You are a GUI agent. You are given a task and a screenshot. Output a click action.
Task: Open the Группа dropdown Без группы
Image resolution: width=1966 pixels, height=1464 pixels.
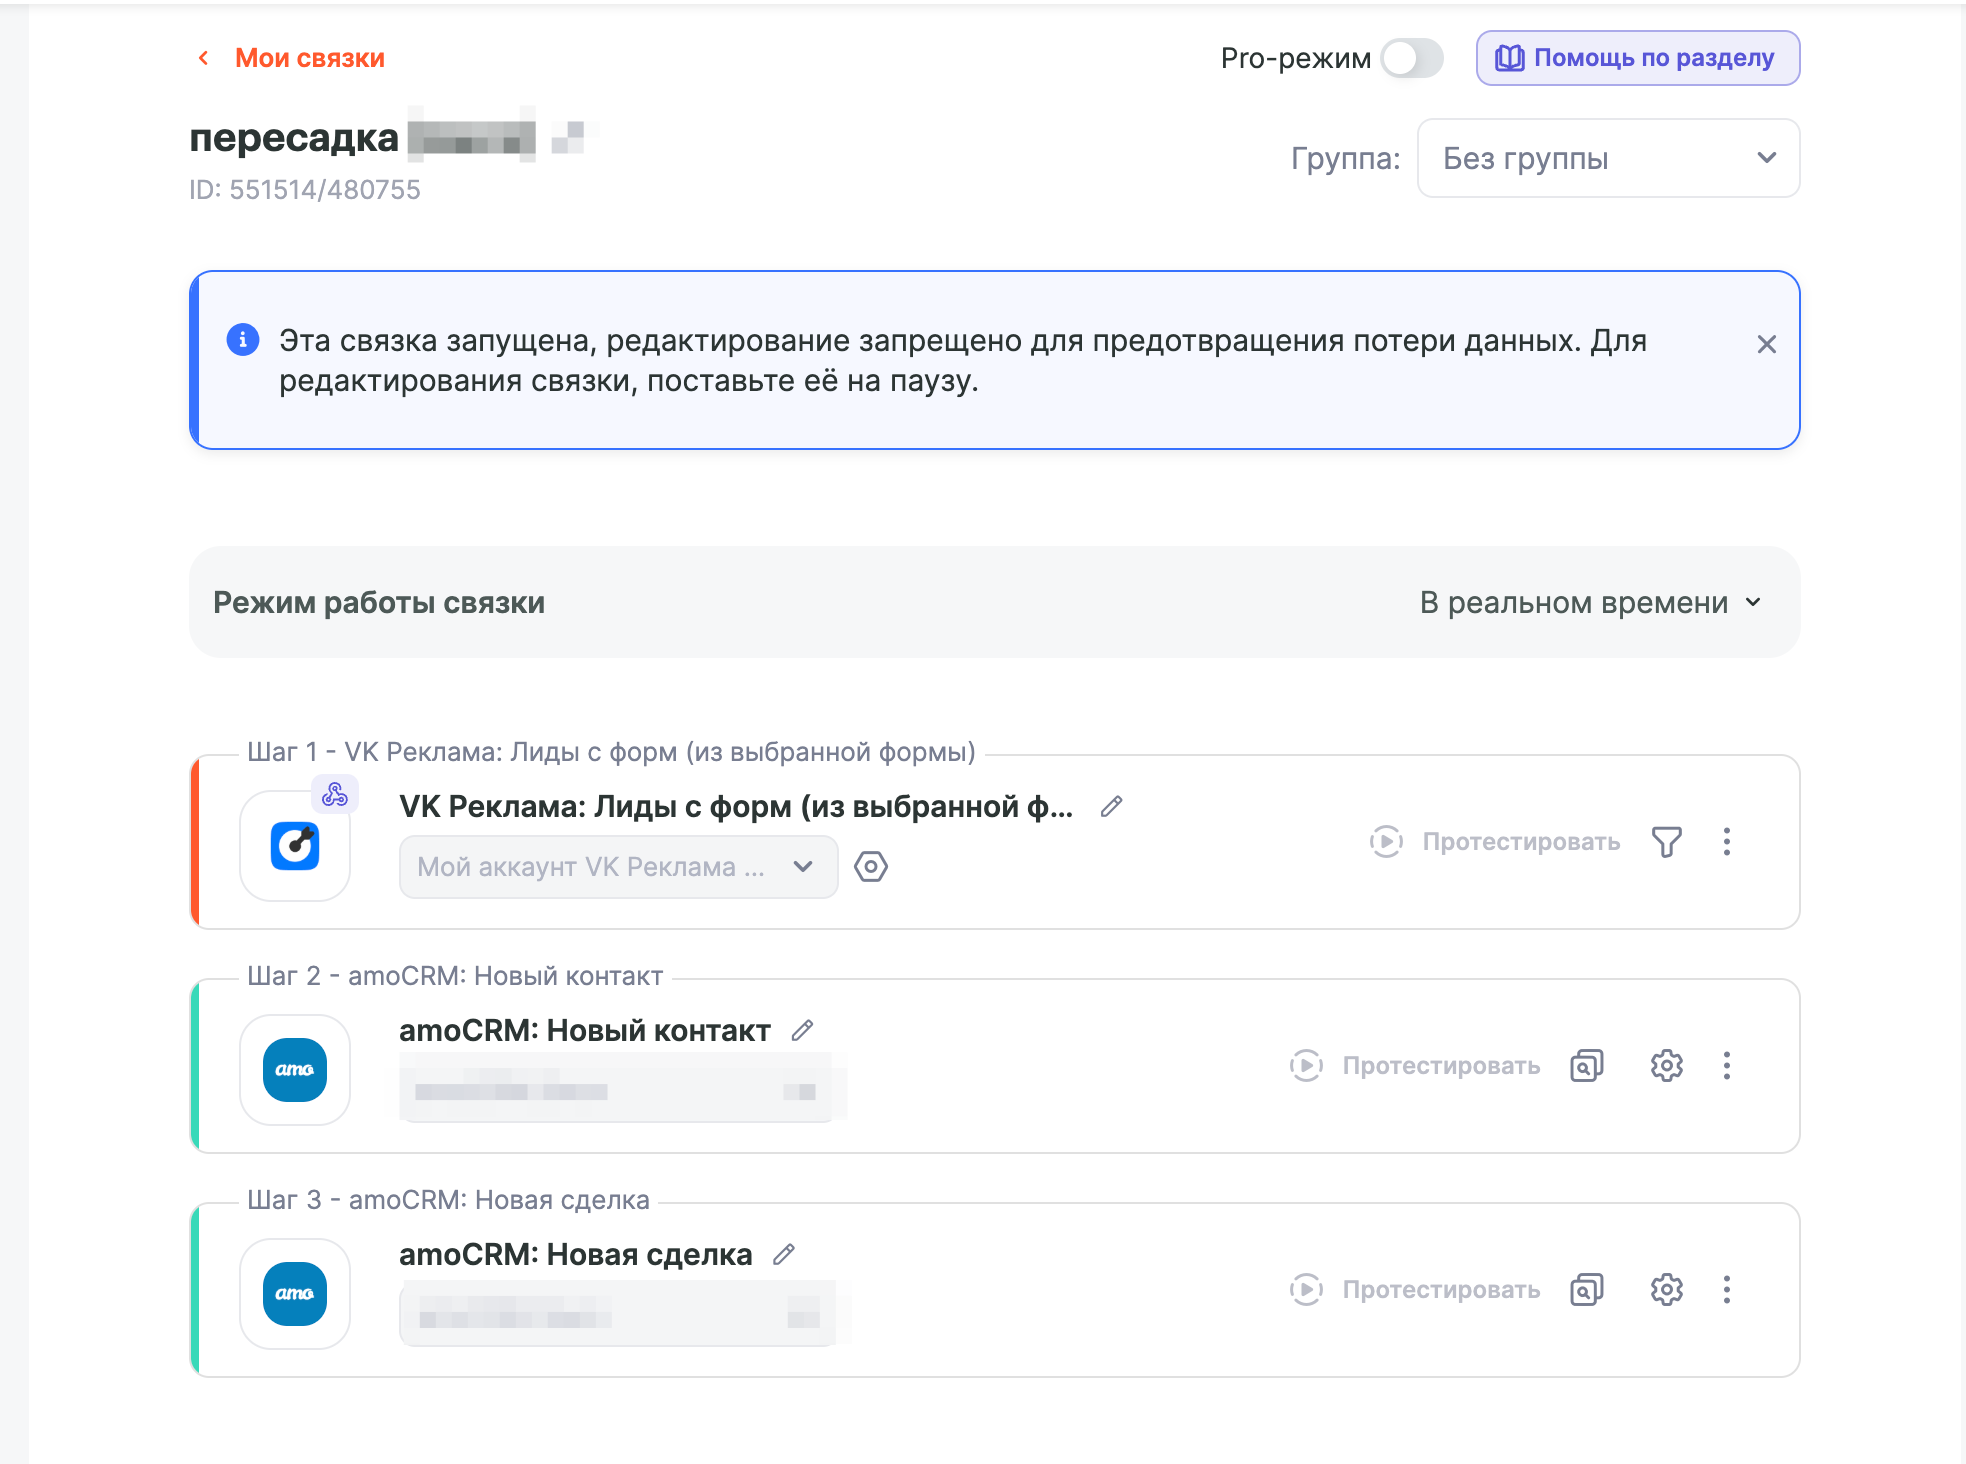[1608, 158]
